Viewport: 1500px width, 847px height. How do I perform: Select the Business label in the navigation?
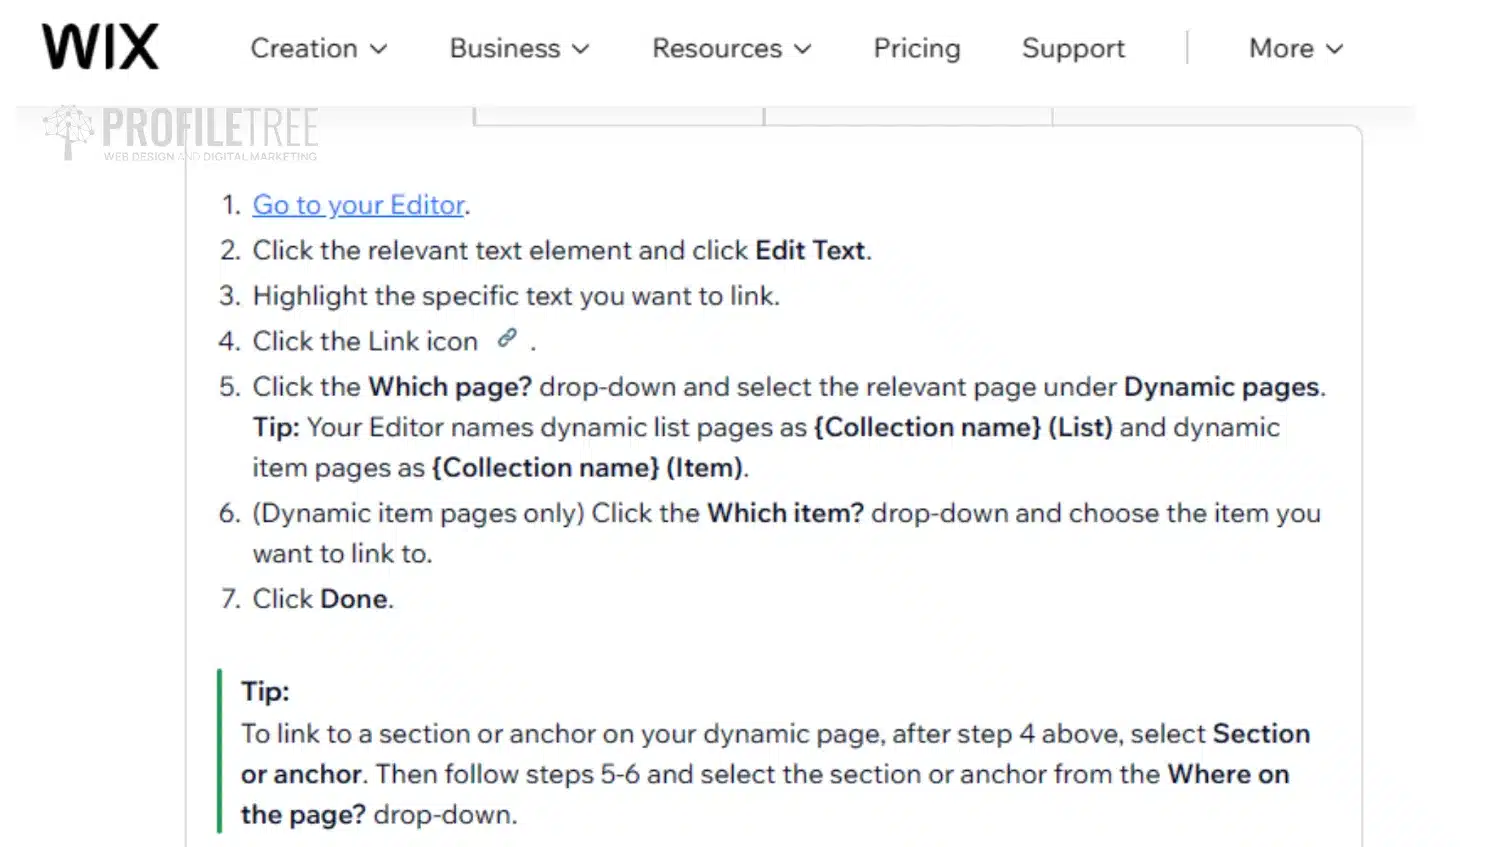click(505, 48)
